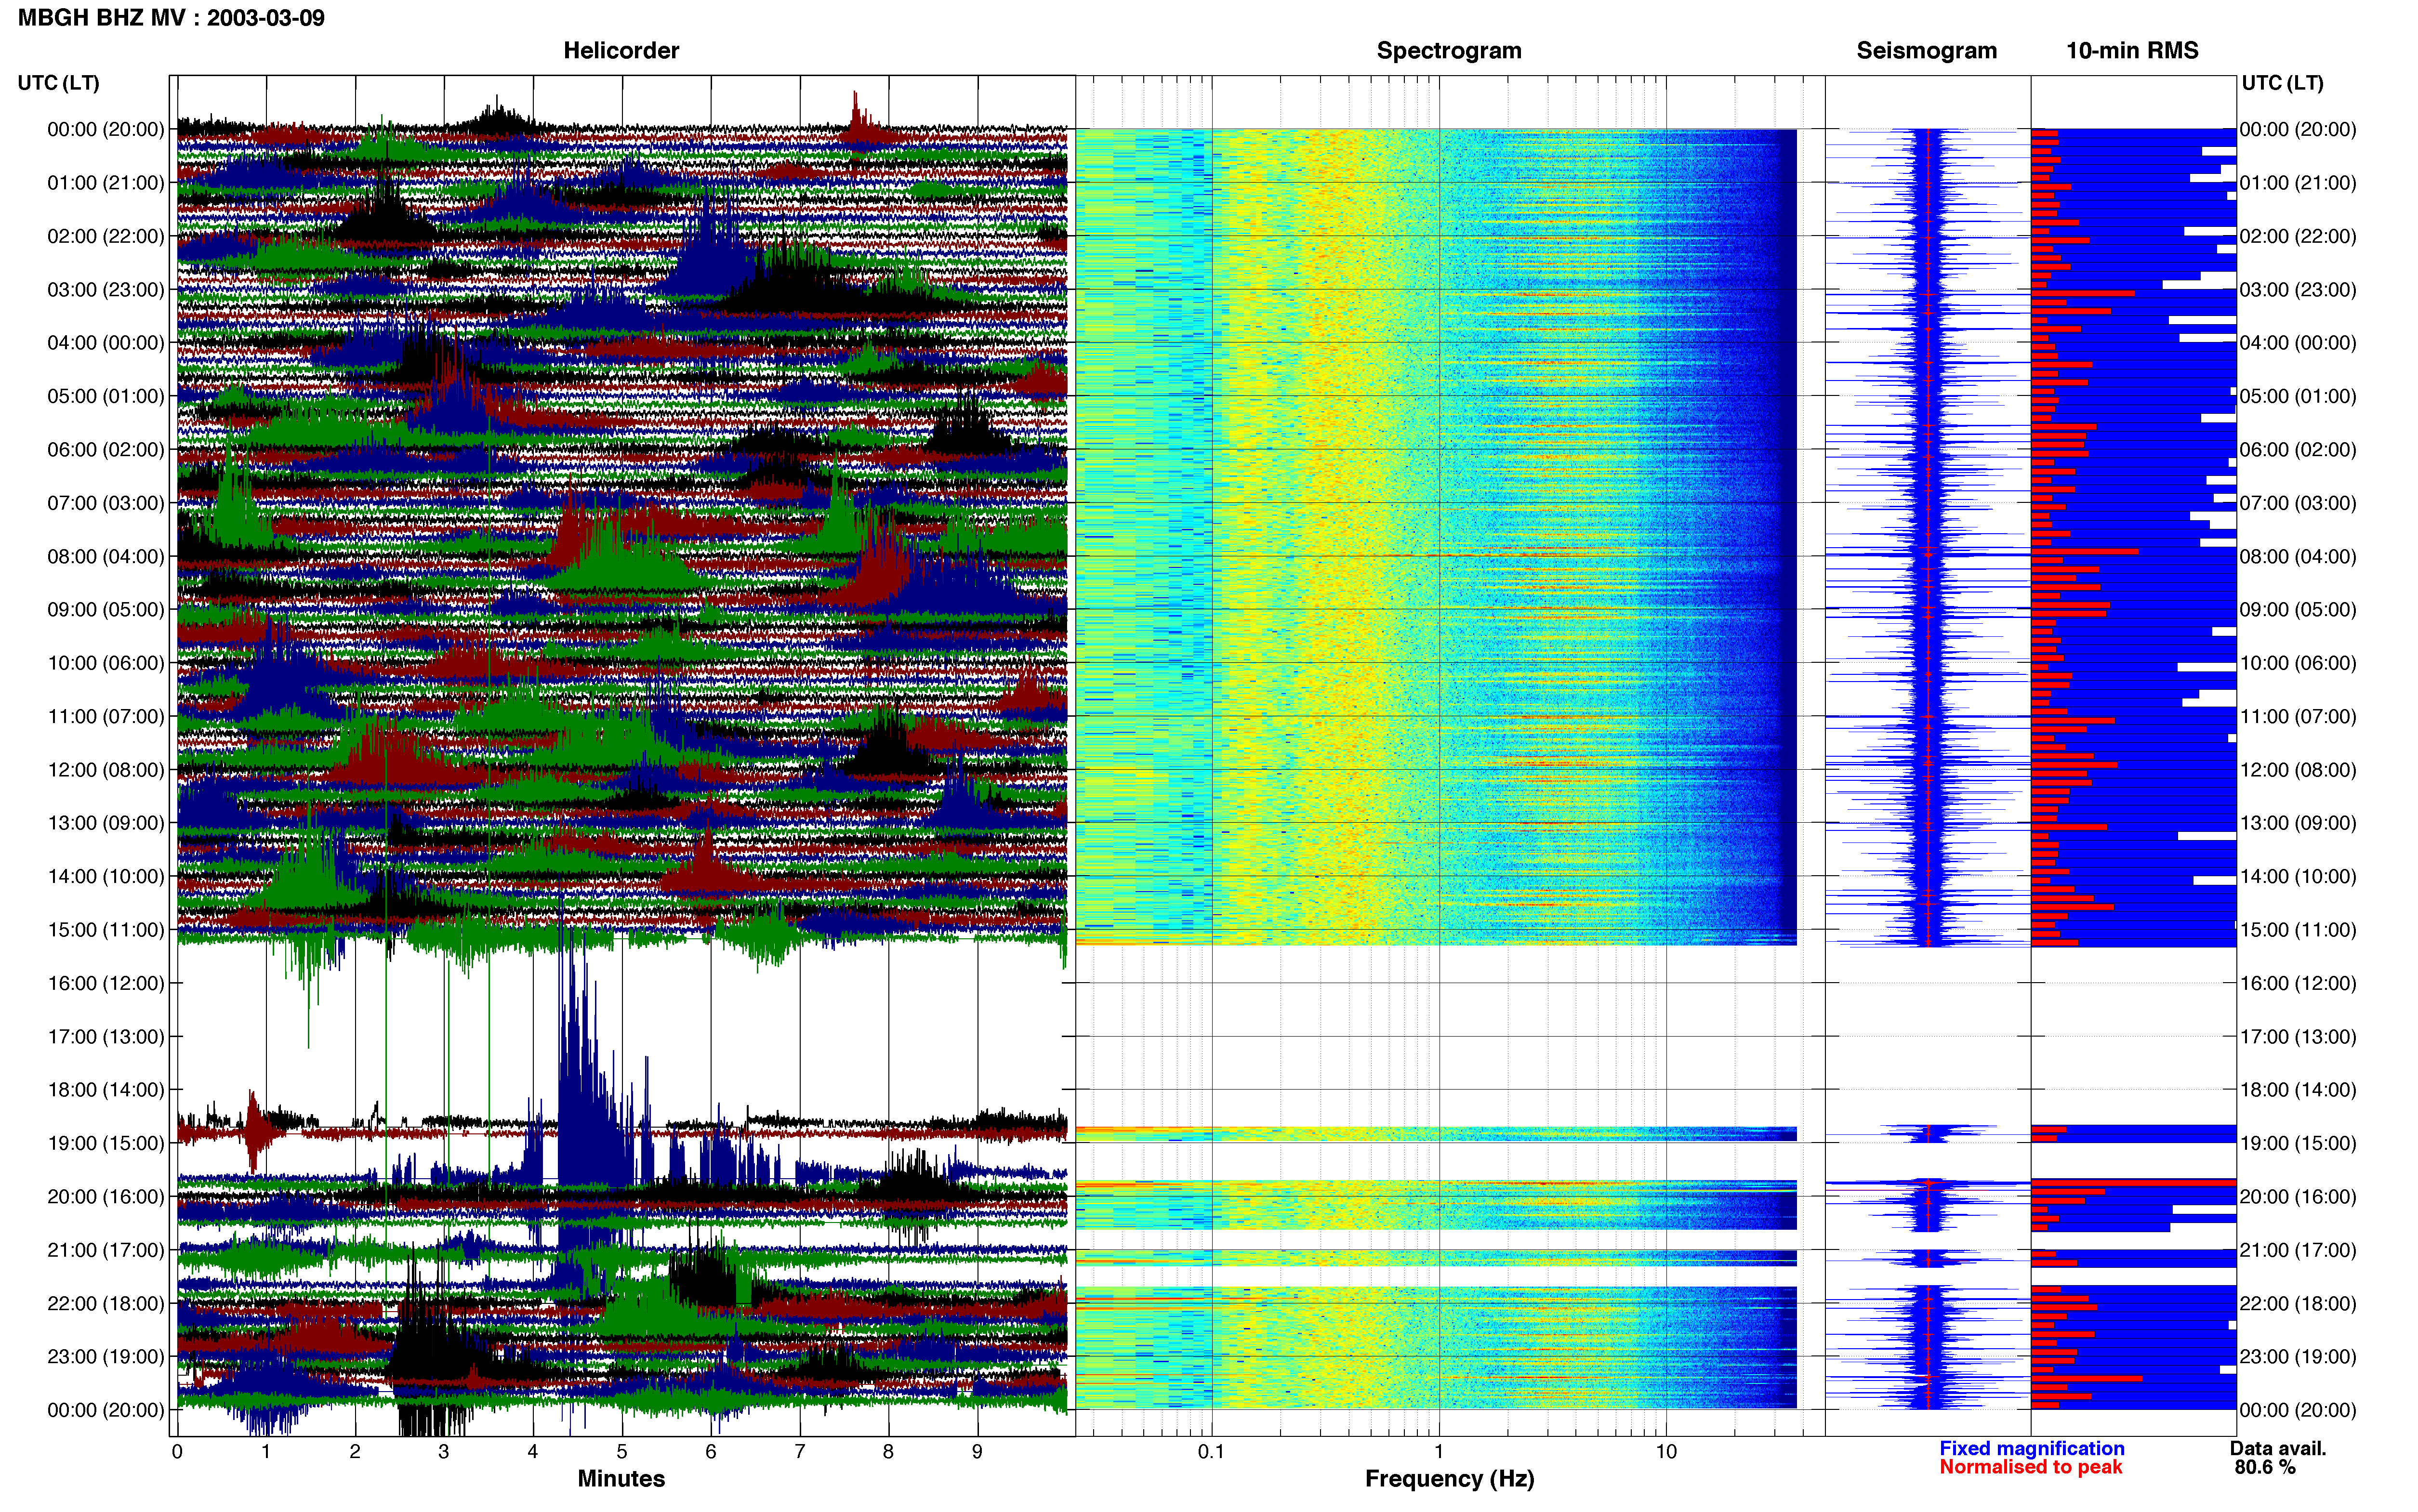Click the Normalised to peak legend text

click(2030, 1468)
